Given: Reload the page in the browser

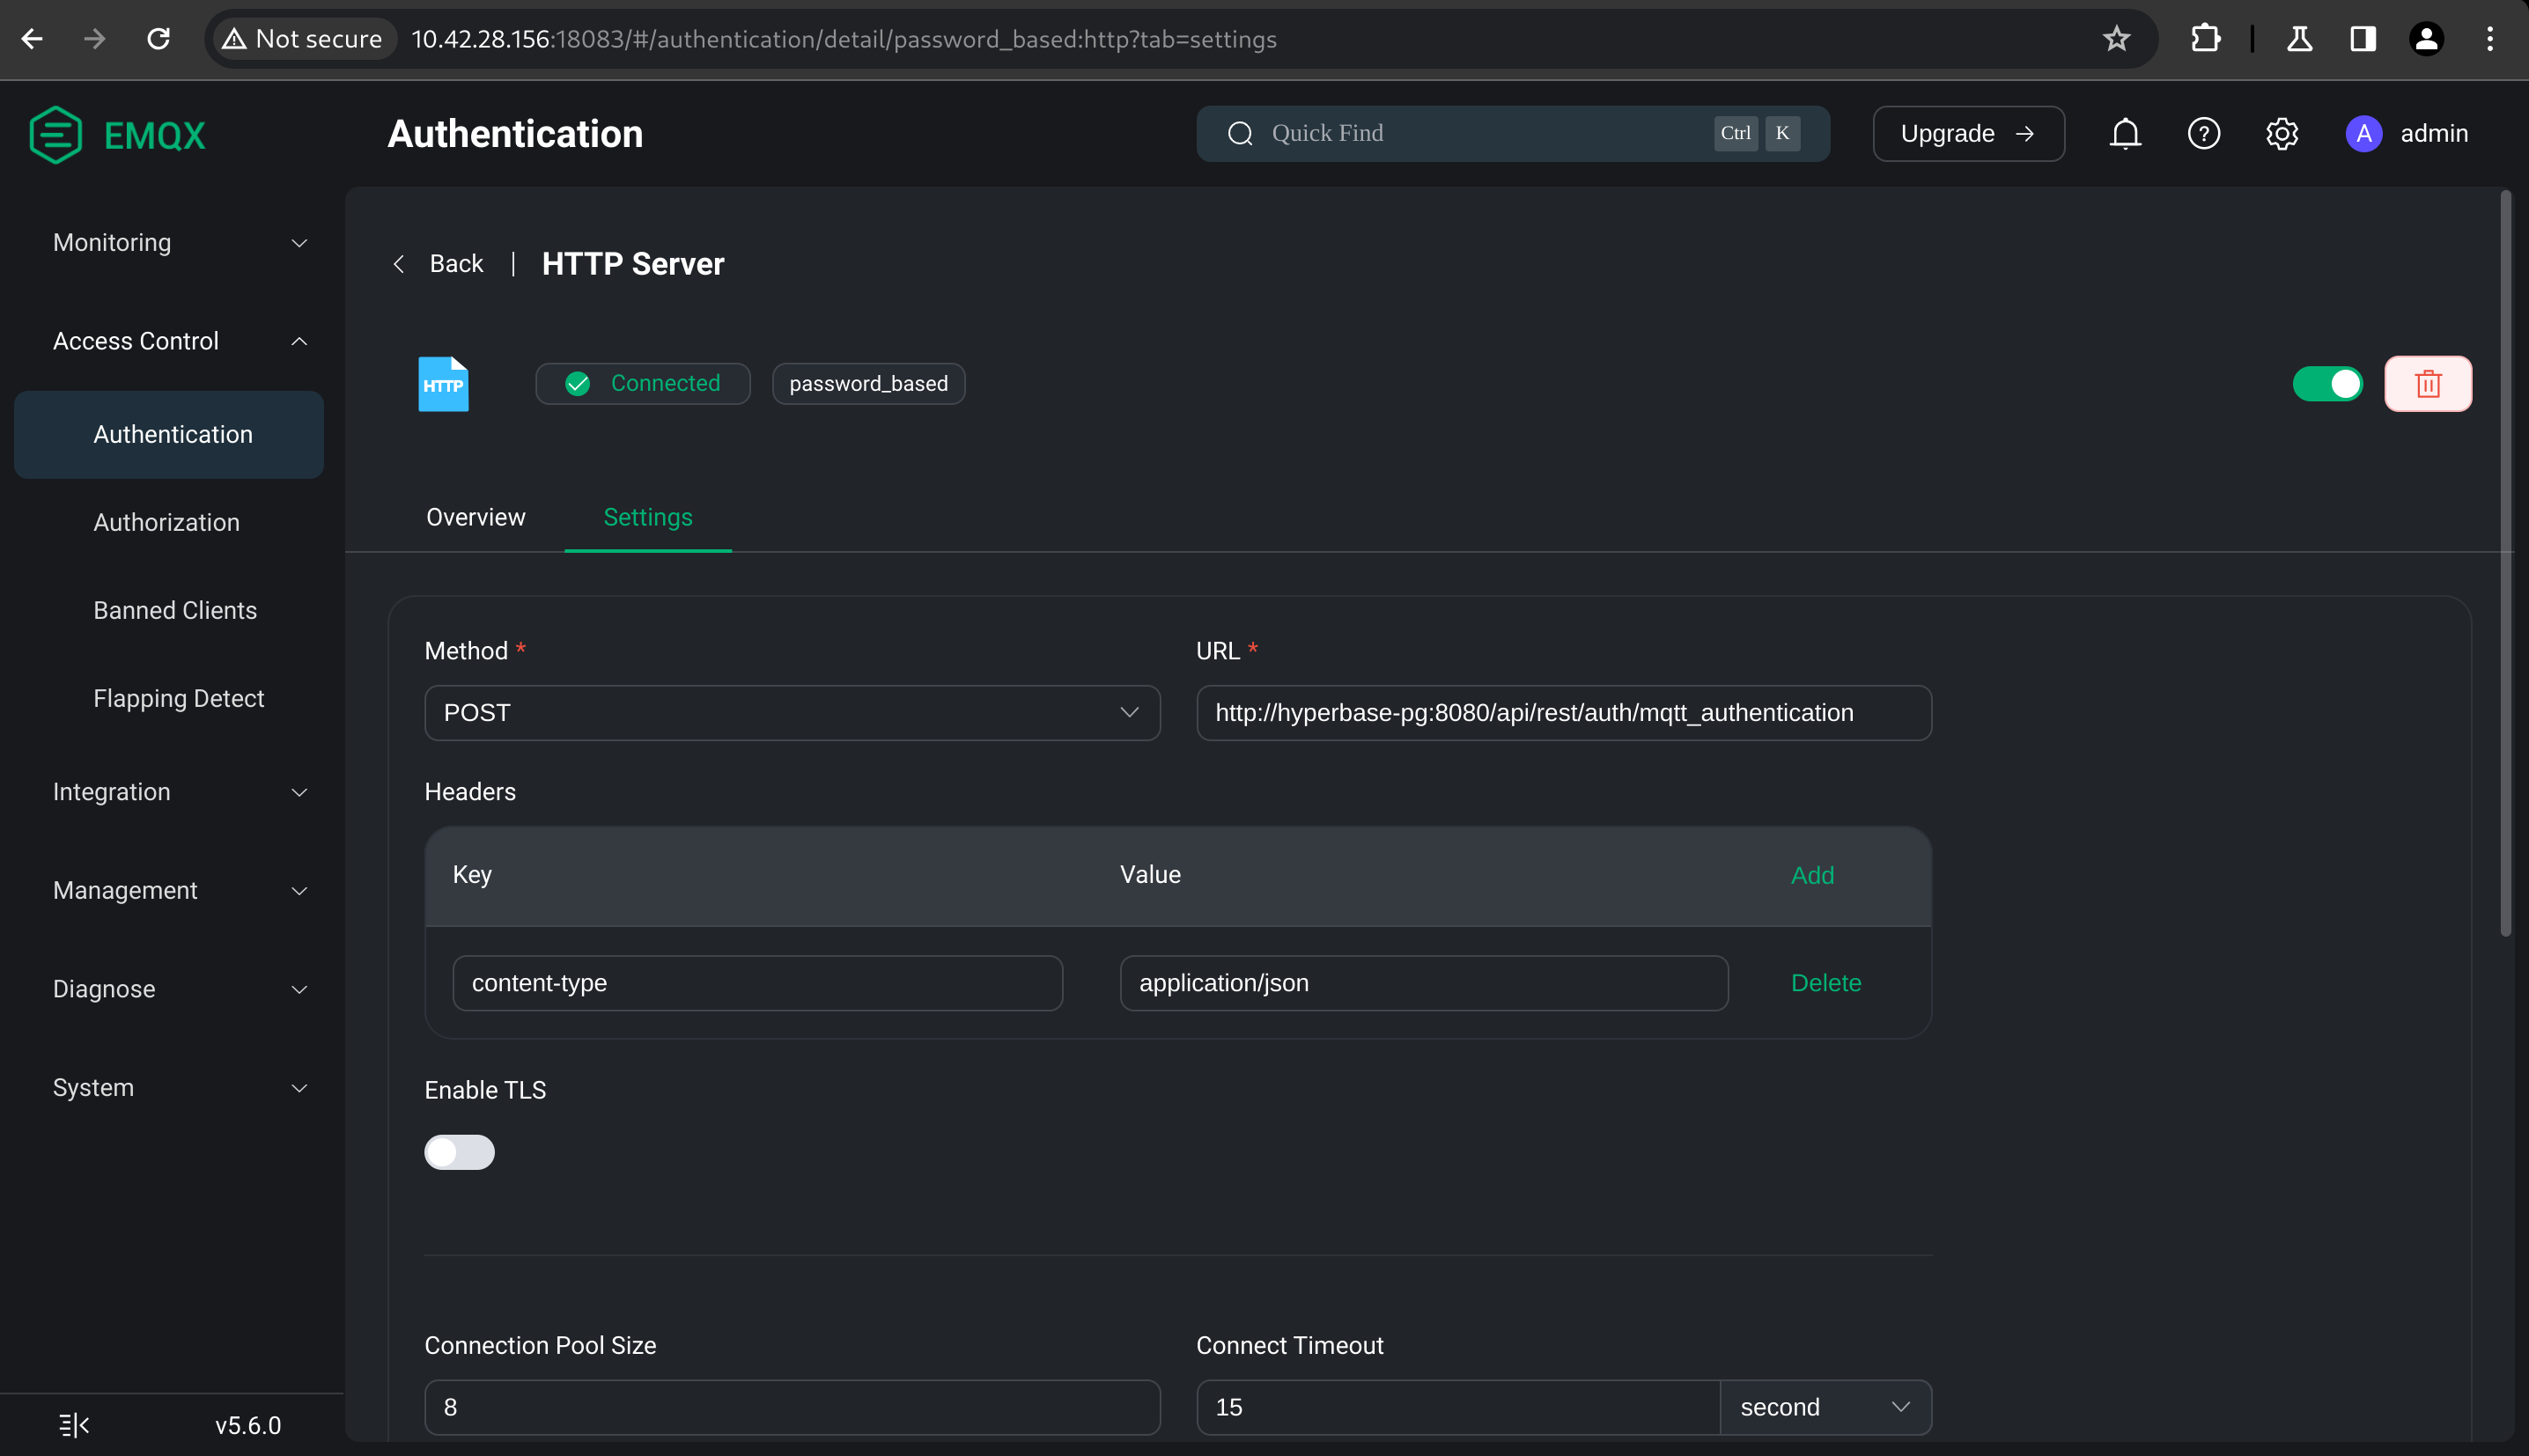Looking at the screenshot, I should (158, 39).
